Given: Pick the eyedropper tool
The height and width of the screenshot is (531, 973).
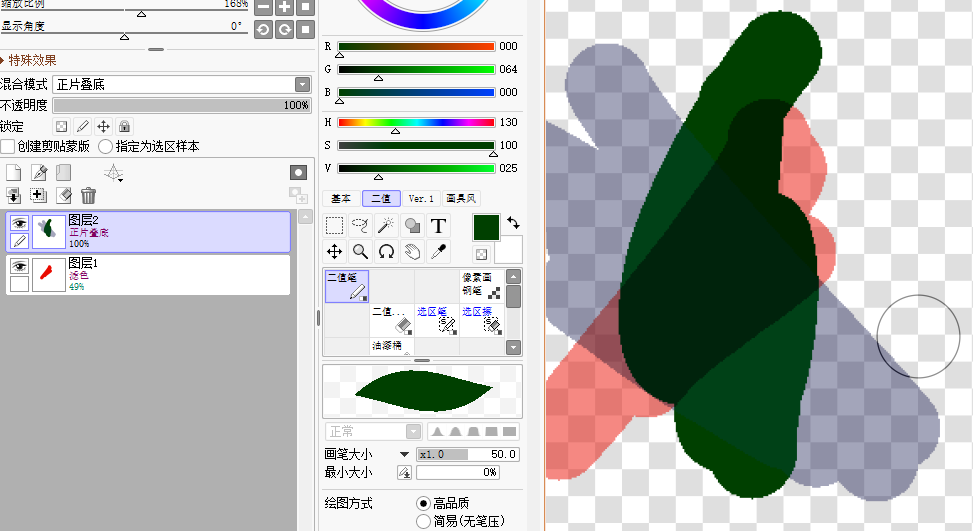Looking at the screenshot, I should [438, 251].
